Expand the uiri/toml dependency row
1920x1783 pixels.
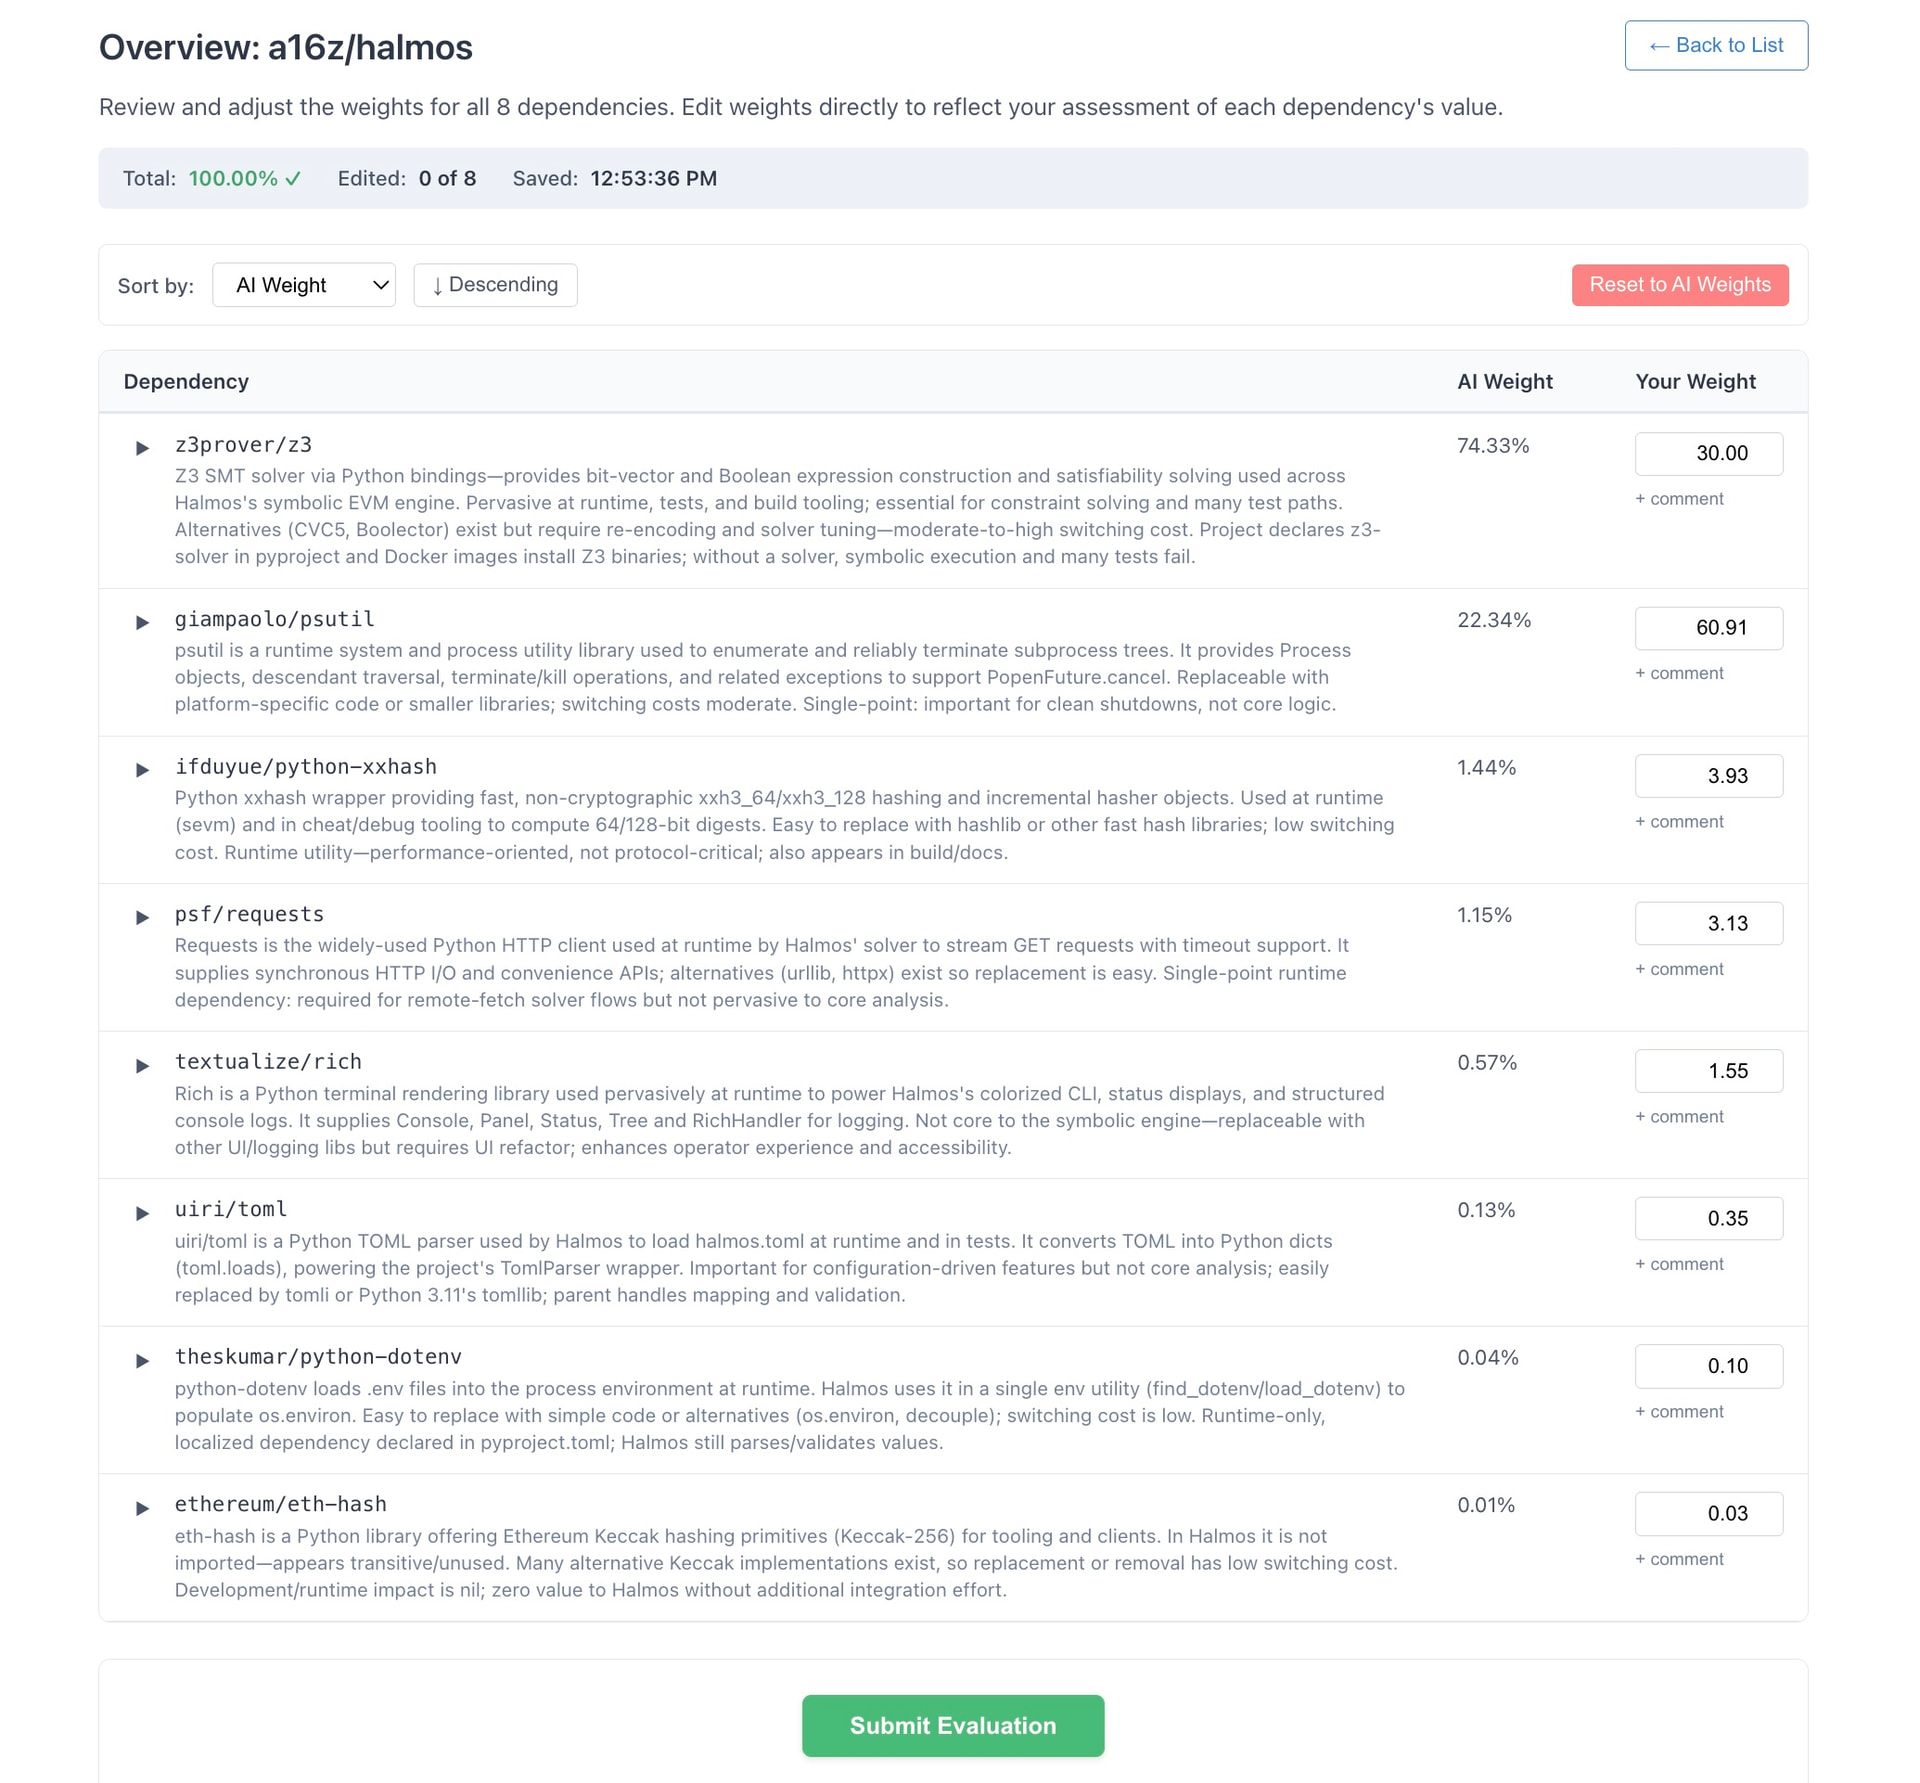pyautogui.click(x=142, y=1213)
